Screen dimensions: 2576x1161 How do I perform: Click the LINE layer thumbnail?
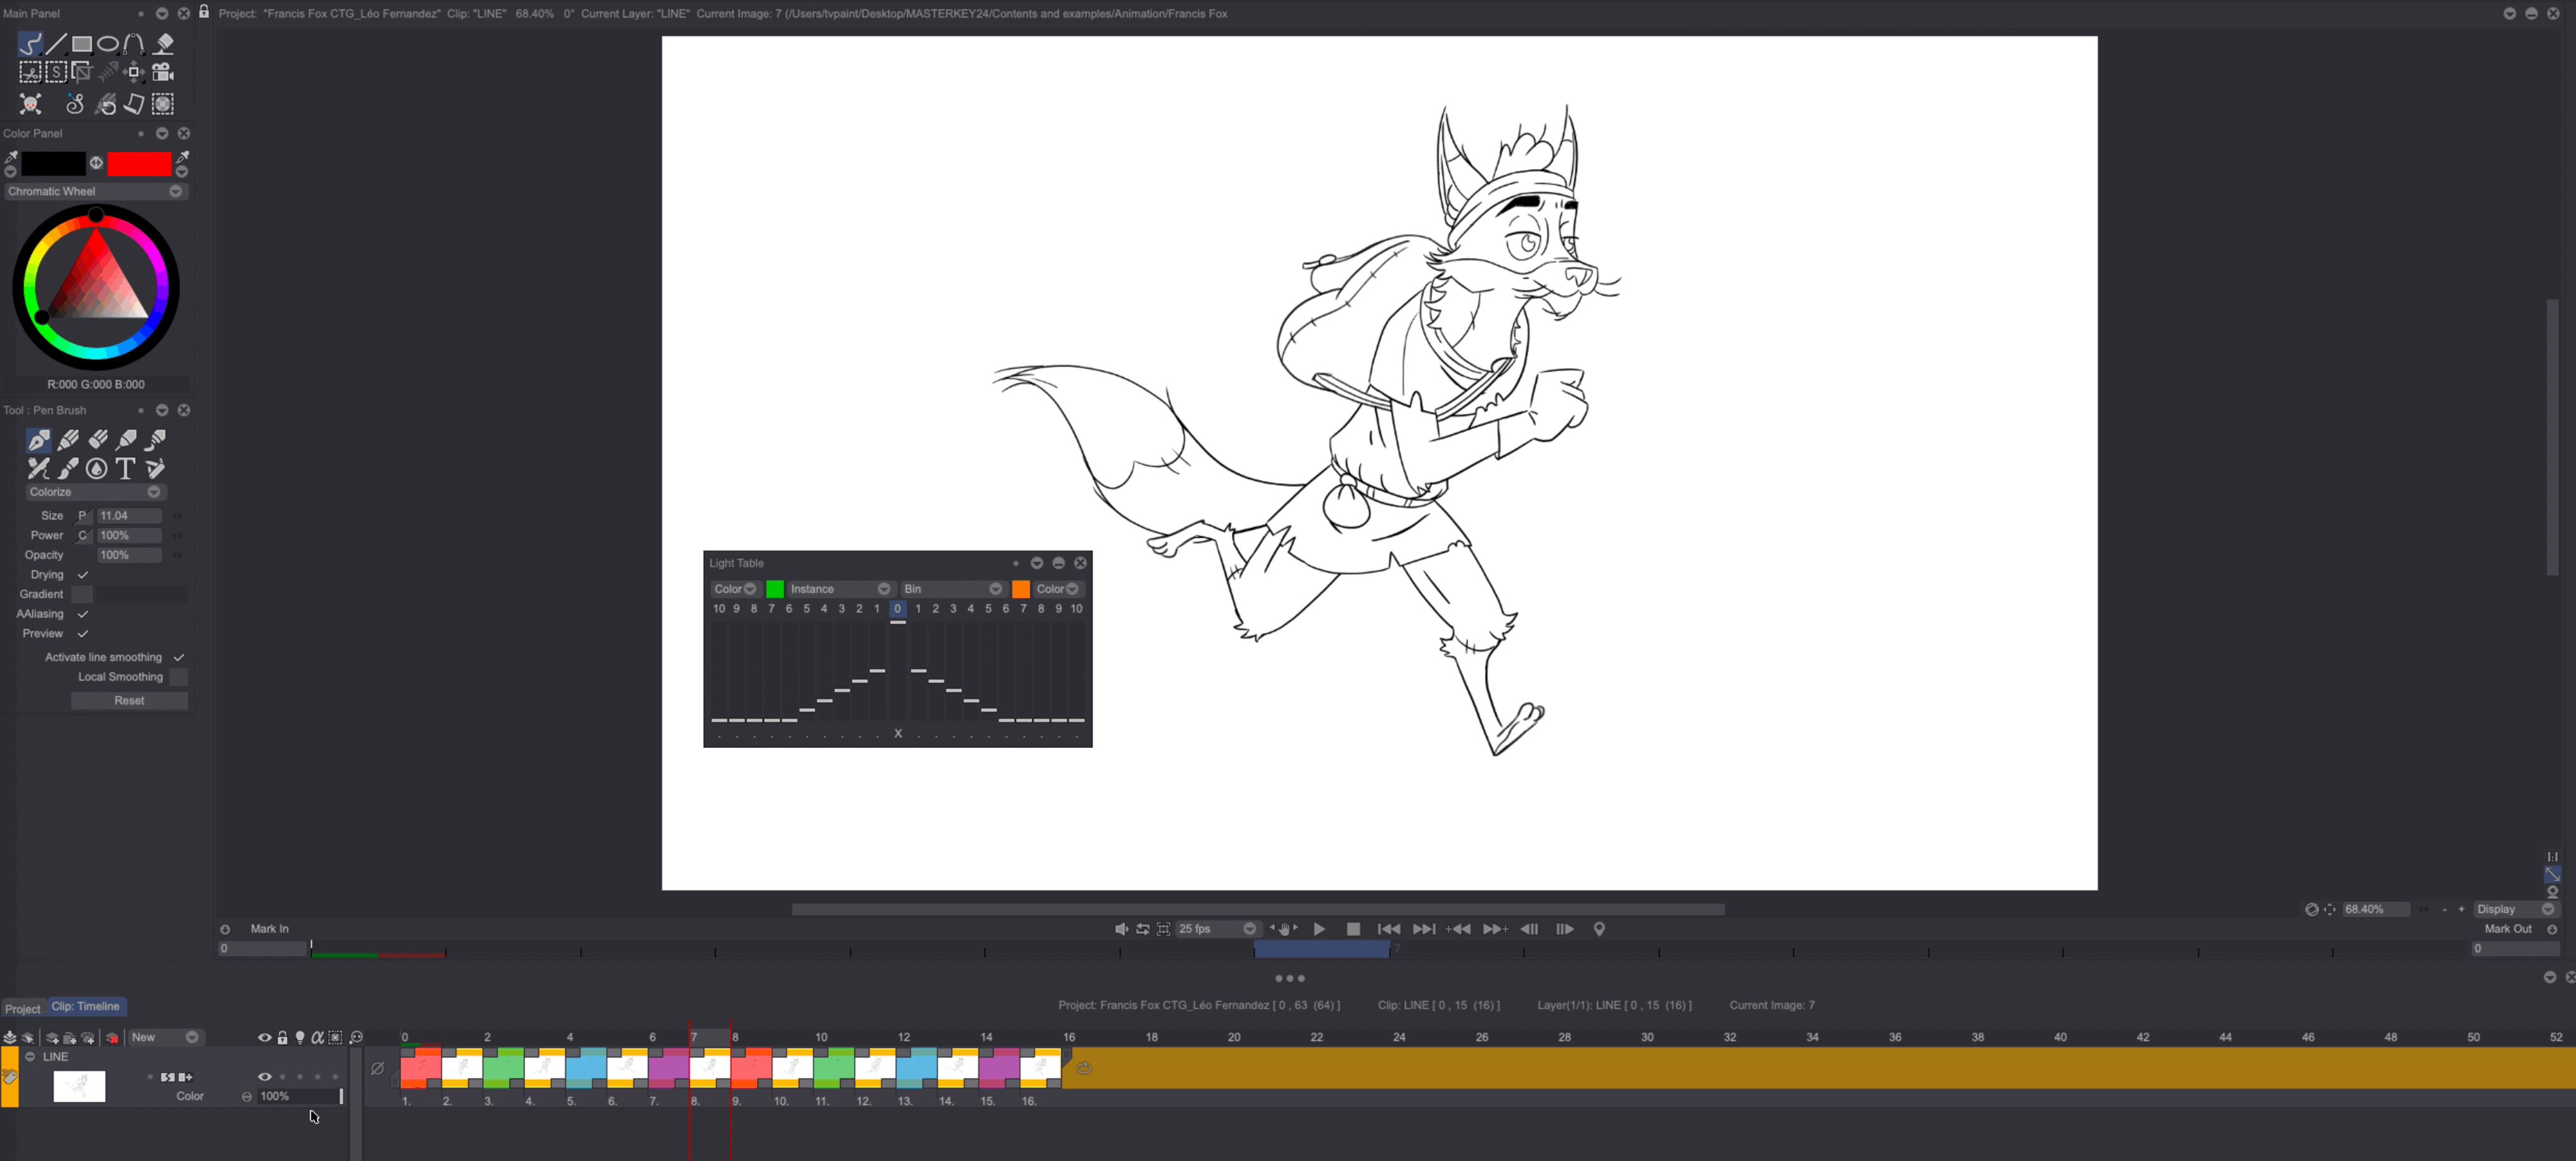pos(79,1086)
